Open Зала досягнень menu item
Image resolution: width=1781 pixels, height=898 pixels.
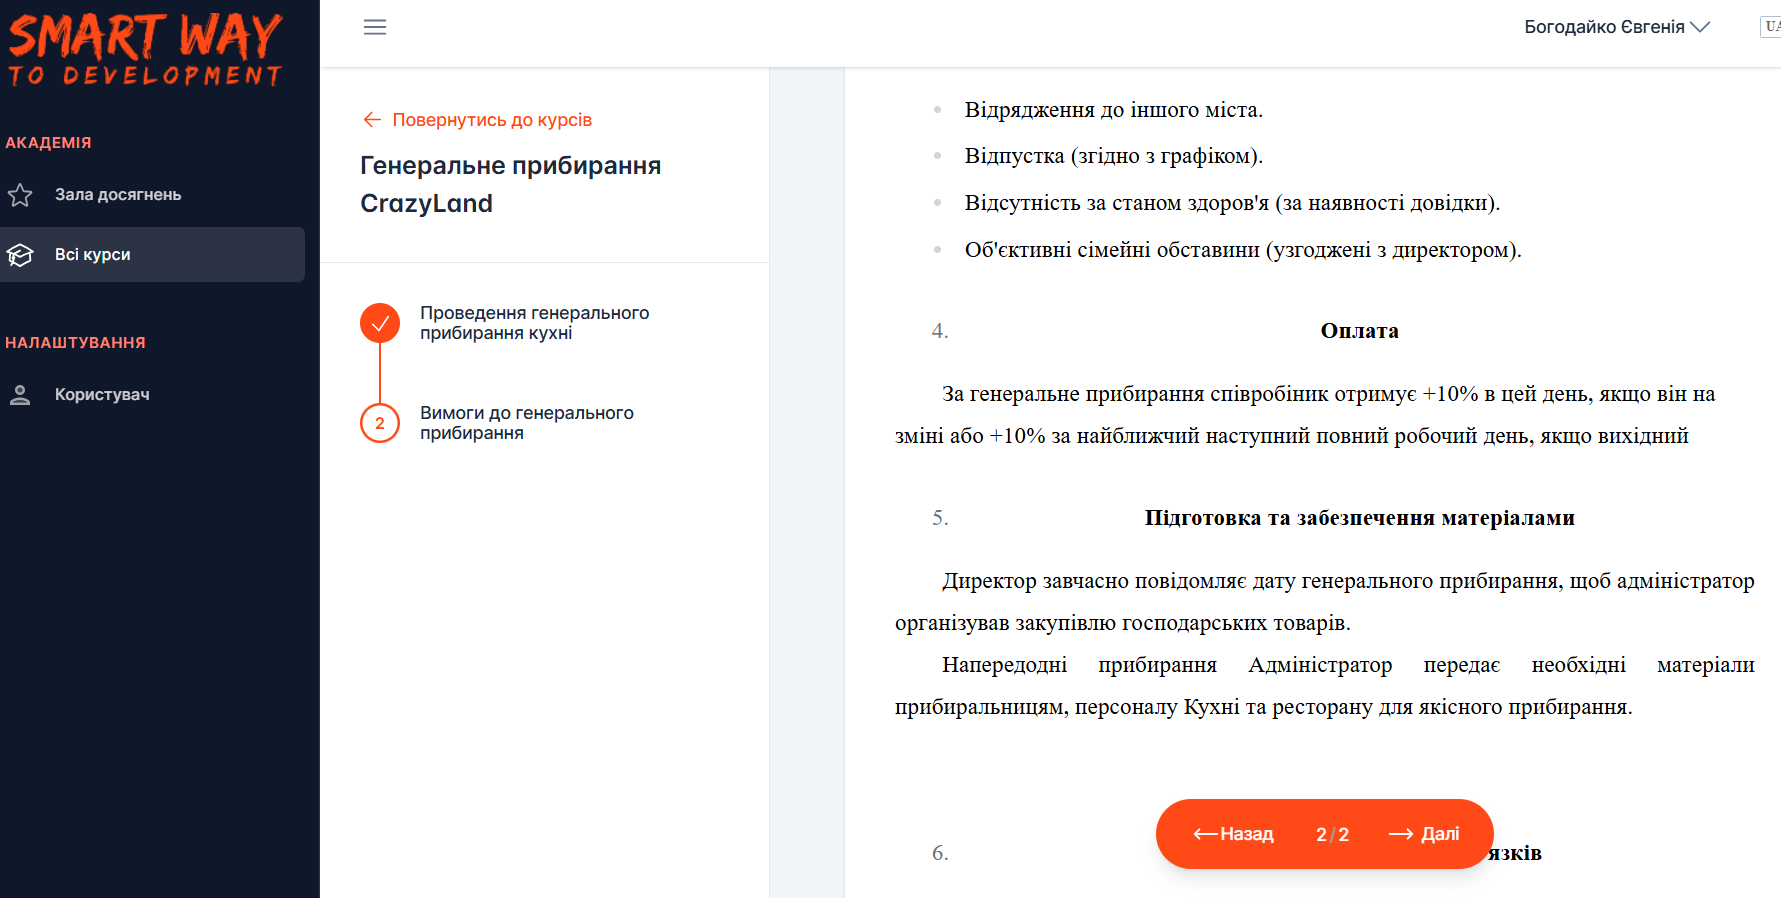point(152,195)
